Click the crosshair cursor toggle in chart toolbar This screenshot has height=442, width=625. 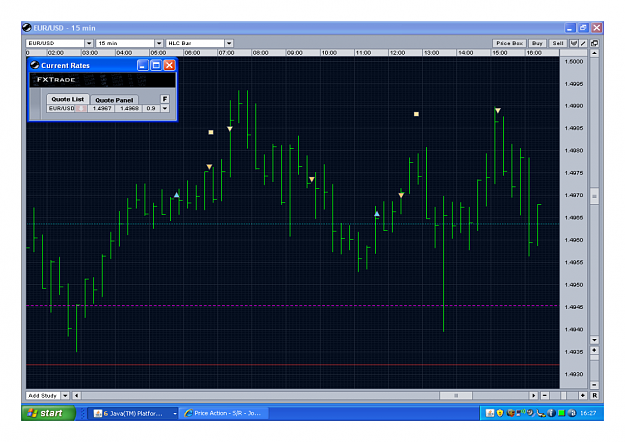(574, 43)
